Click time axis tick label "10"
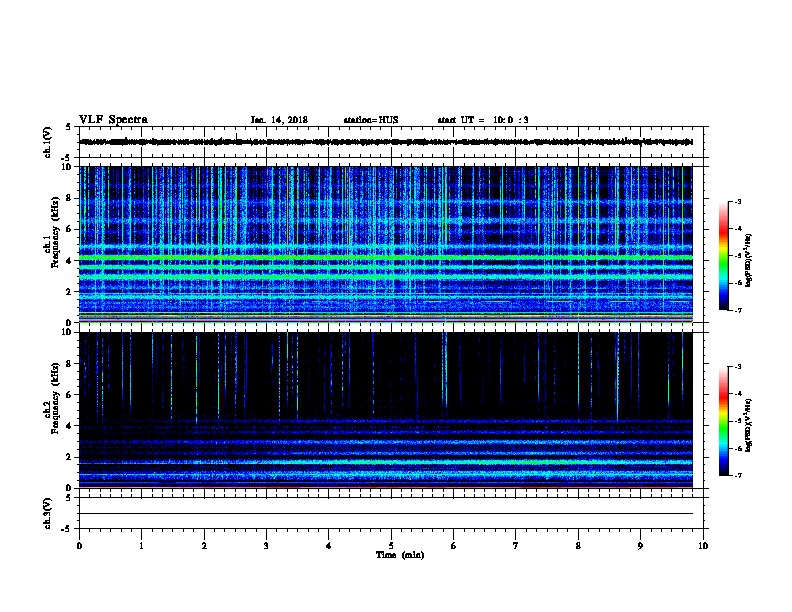Screen dimensions: 792x612 [703, 546]
